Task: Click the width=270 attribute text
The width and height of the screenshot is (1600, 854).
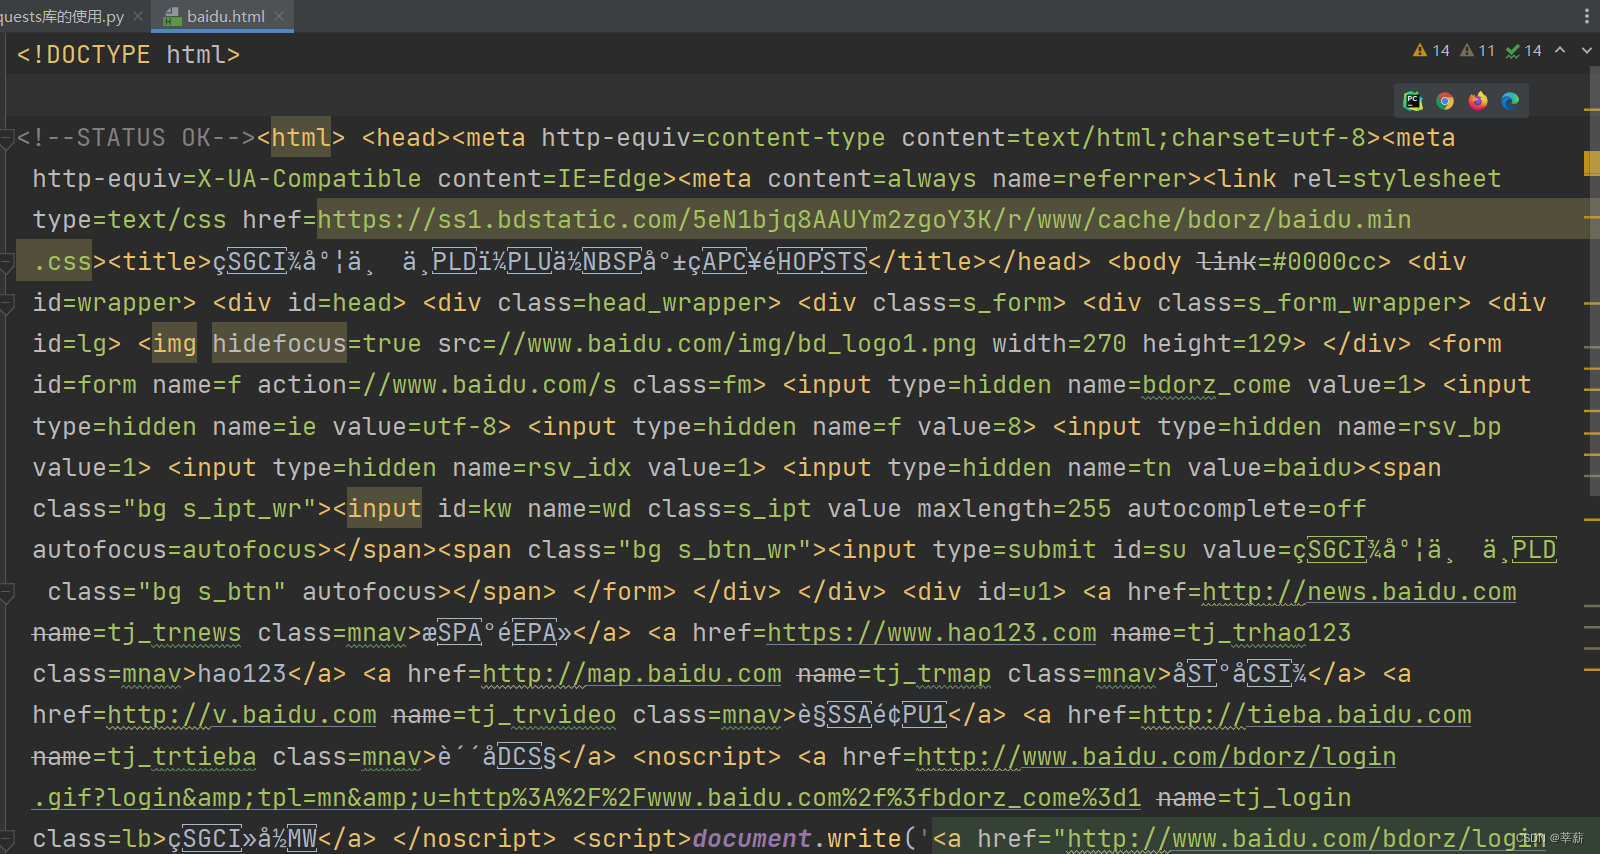Action: click(1059, 344)
